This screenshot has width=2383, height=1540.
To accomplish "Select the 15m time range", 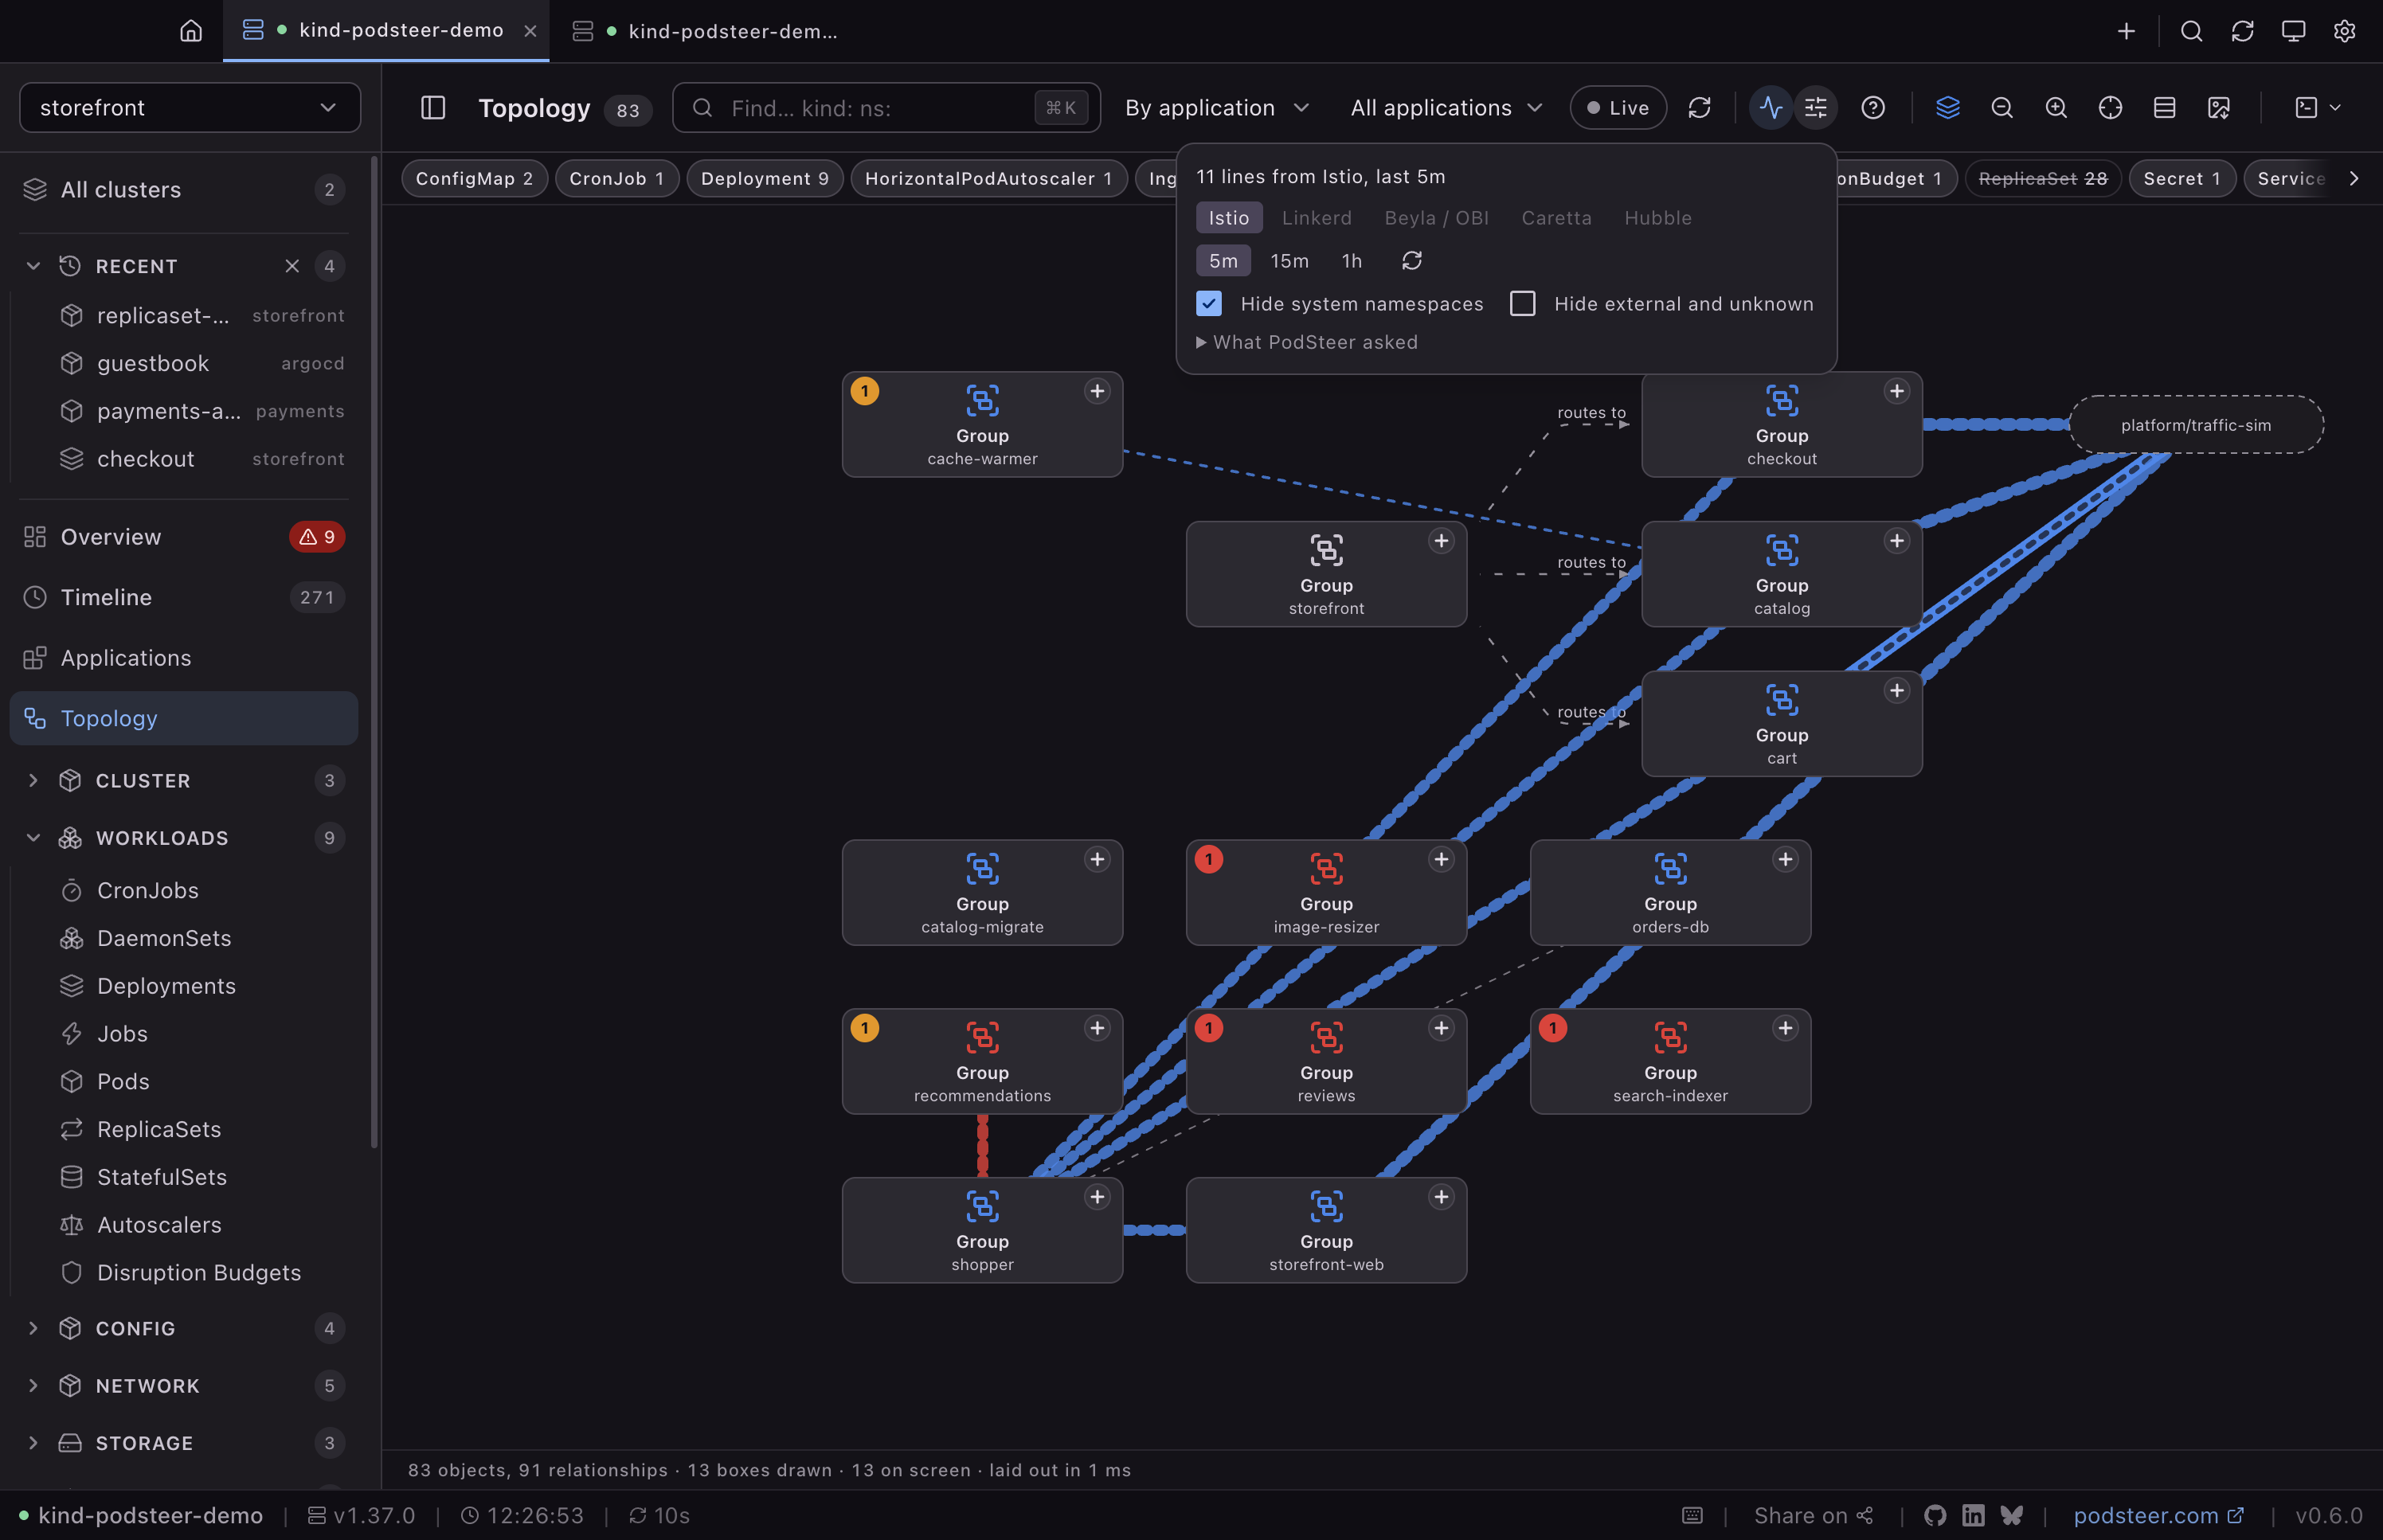I will tap(1289, 261).
